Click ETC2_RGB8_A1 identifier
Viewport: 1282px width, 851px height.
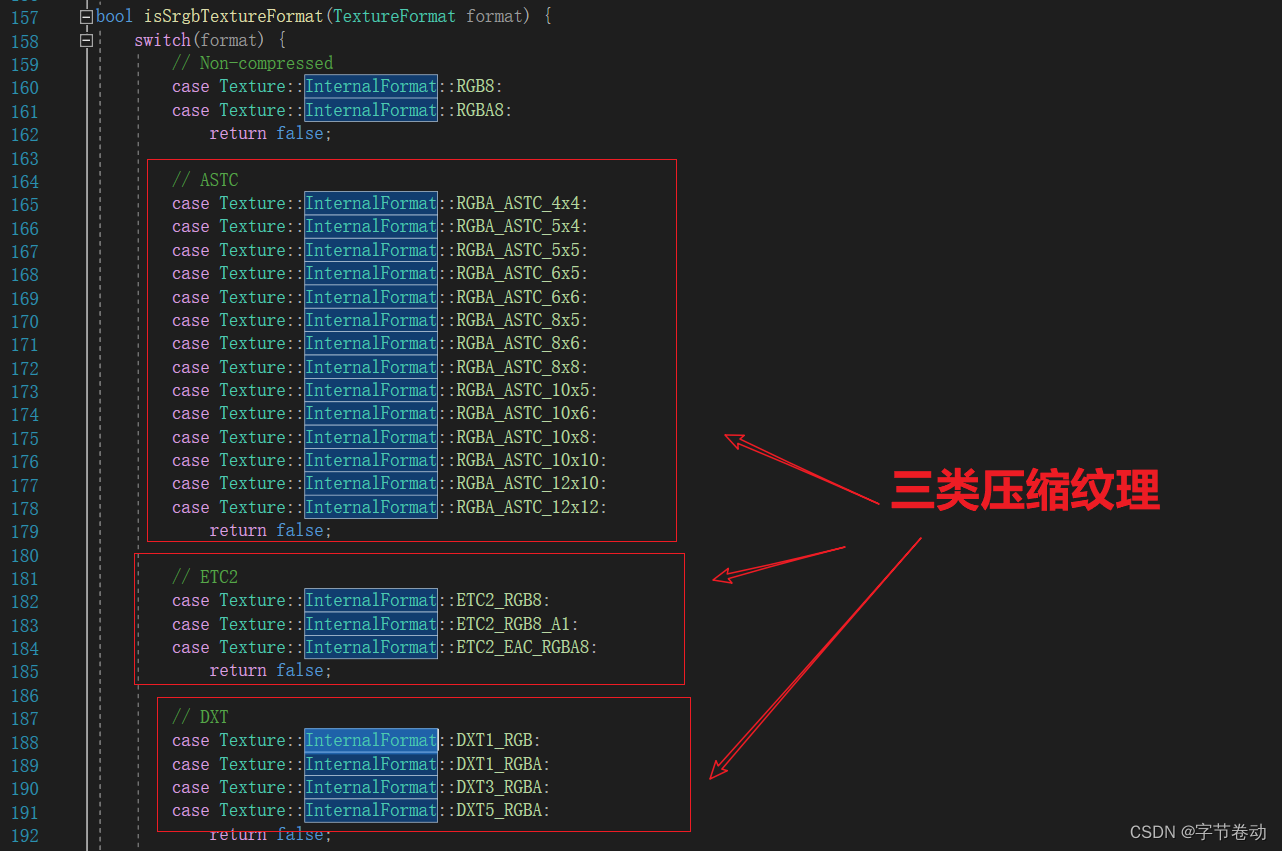point(513,624)
